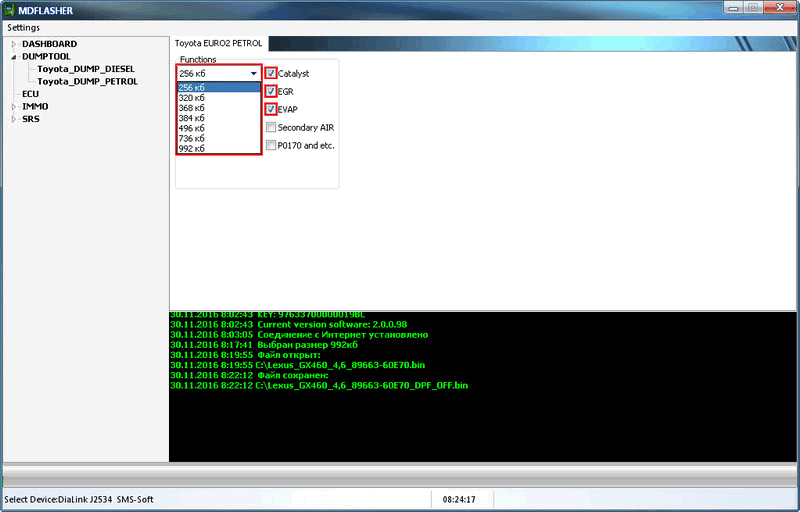Enable the Secondary AIR checkbox

tap(271, 127)
